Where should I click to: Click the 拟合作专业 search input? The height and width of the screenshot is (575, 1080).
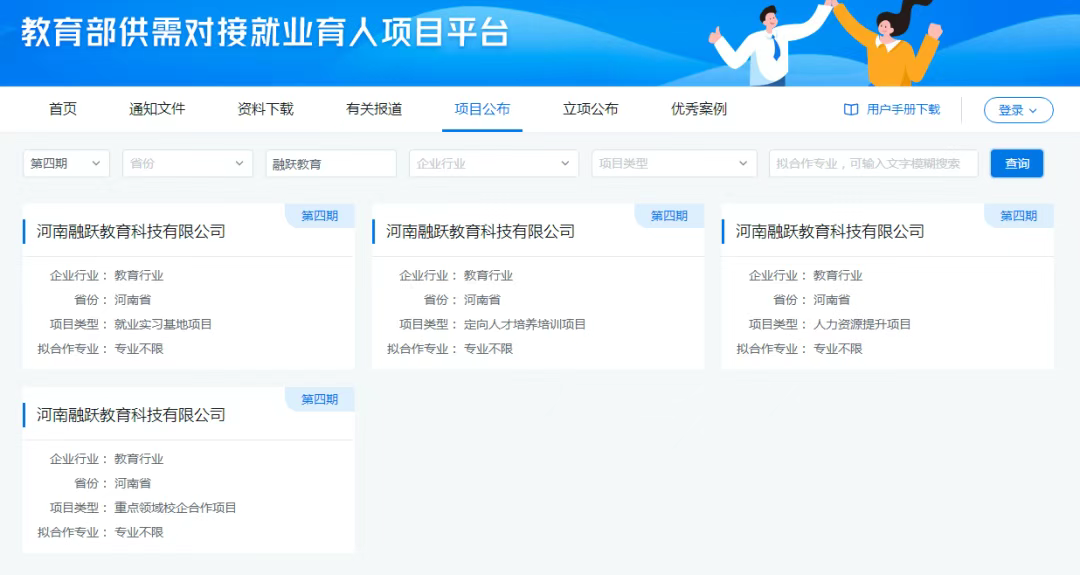coord(873,163)
